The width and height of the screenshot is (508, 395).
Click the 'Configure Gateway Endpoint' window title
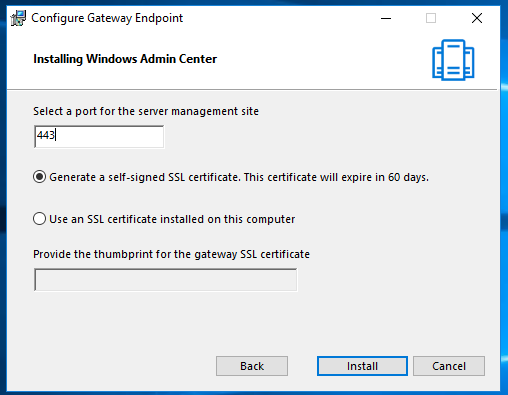pyautogui.click(x=107, y=18)
